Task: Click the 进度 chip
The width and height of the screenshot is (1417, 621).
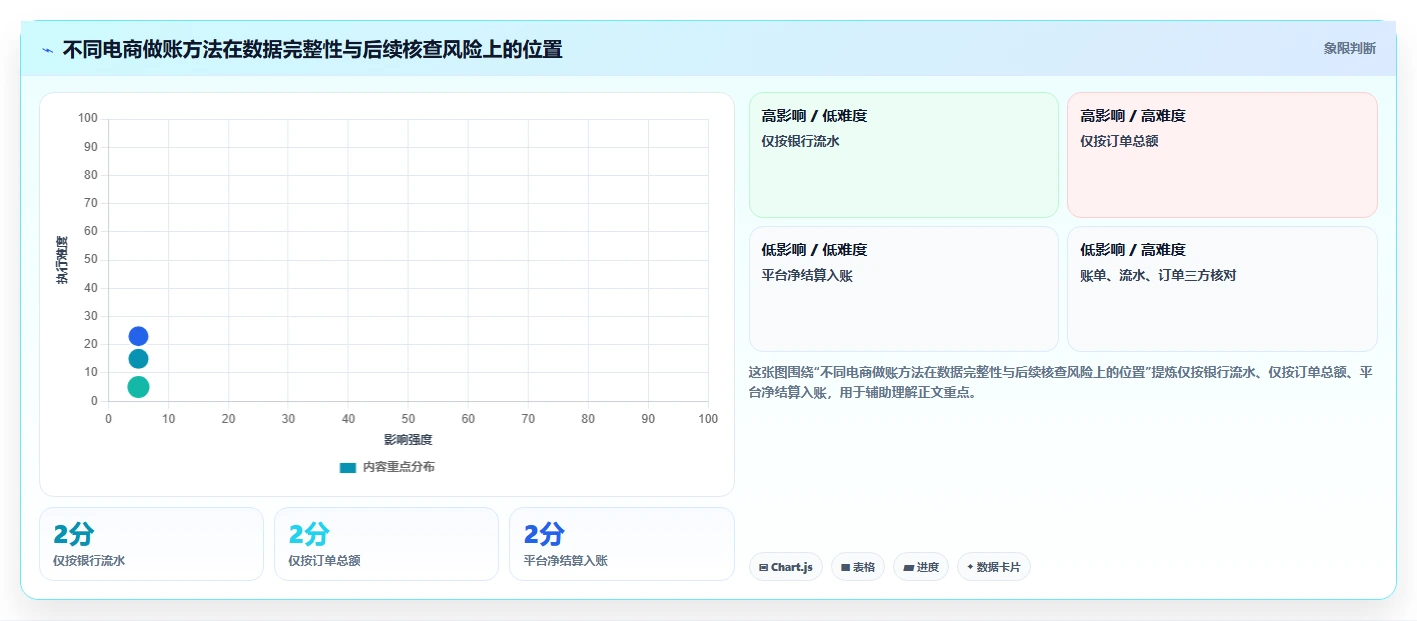Action: pos(921,567)
